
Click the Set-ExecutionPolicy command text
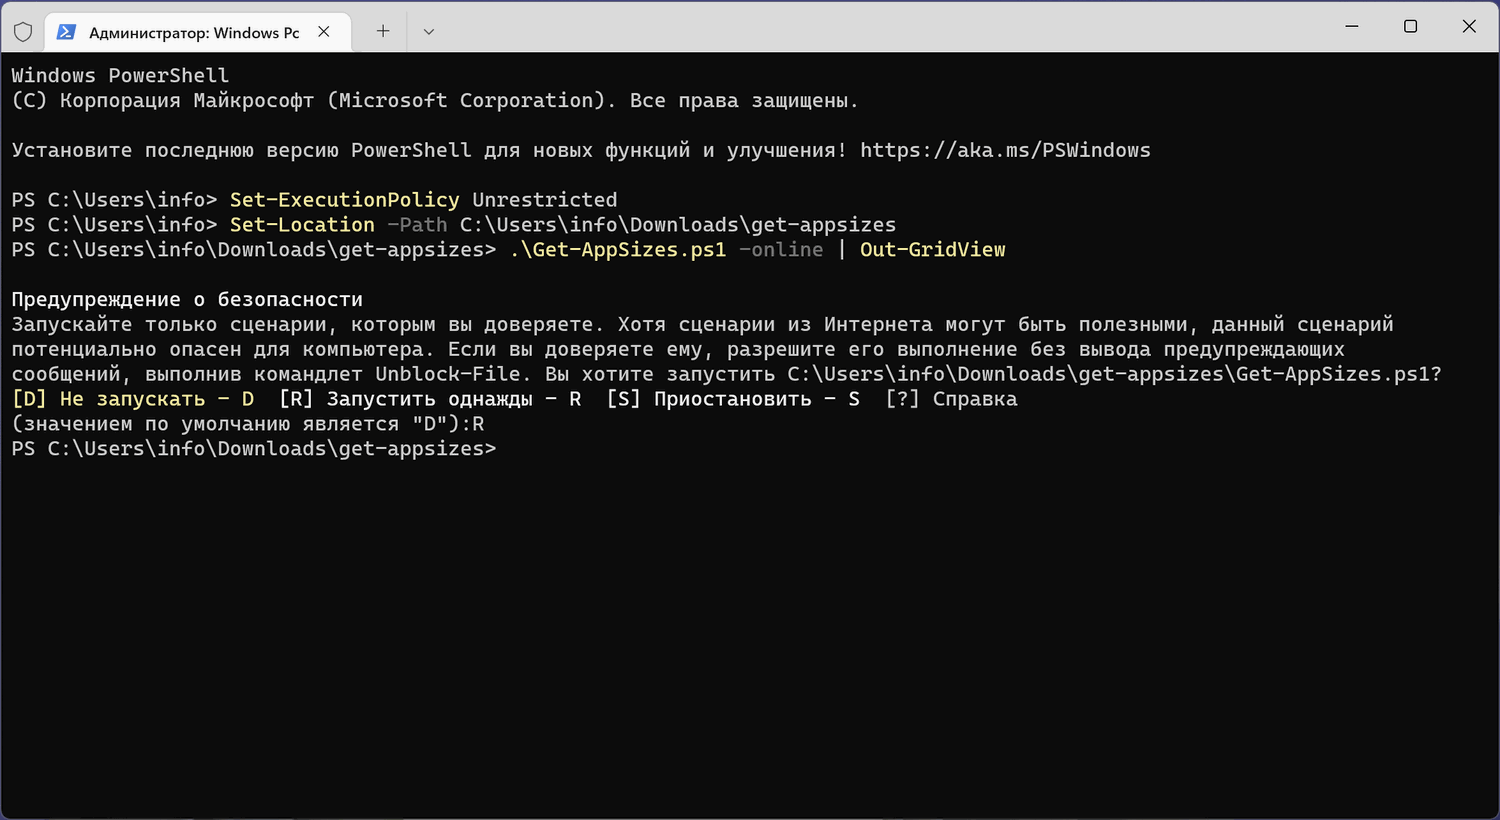point(344,200)
